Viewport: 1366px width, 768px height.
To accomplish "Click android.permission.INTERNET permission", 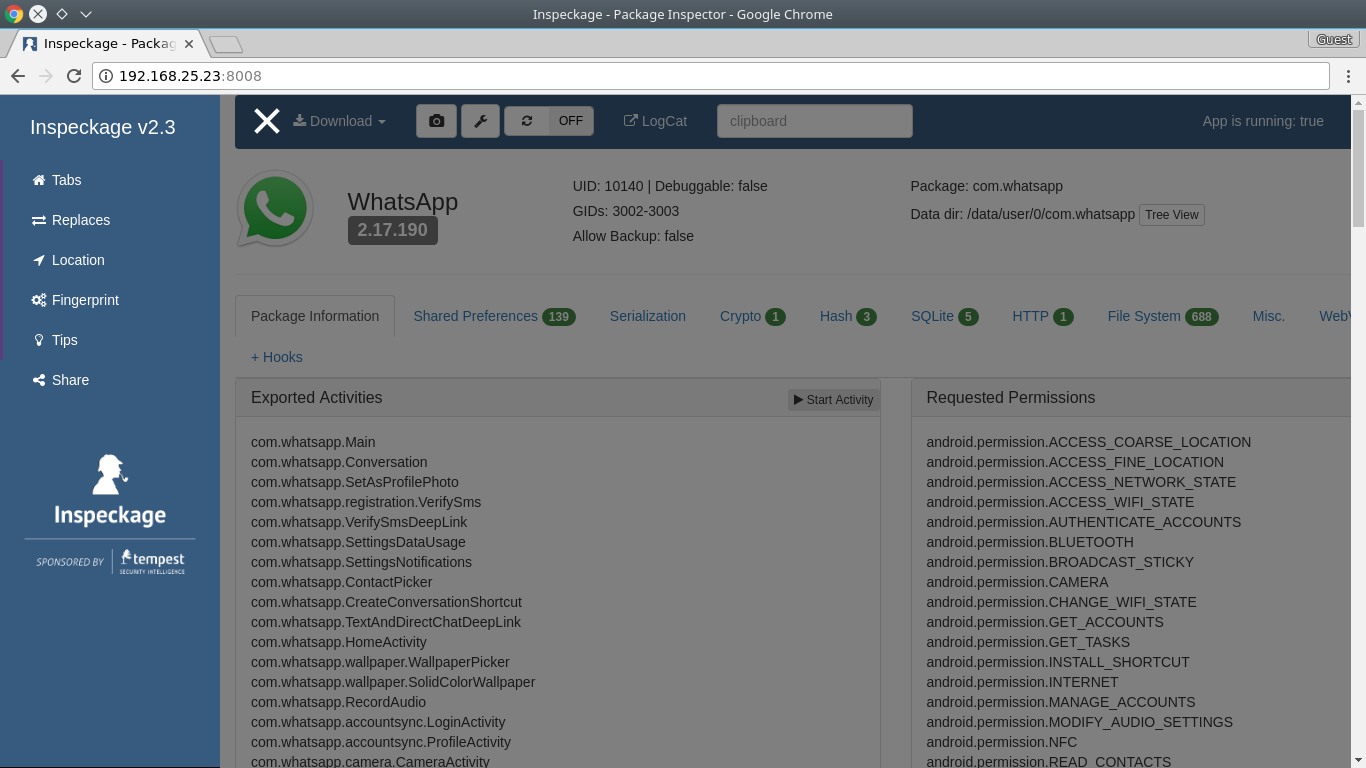I will (x=1022, y=682).
